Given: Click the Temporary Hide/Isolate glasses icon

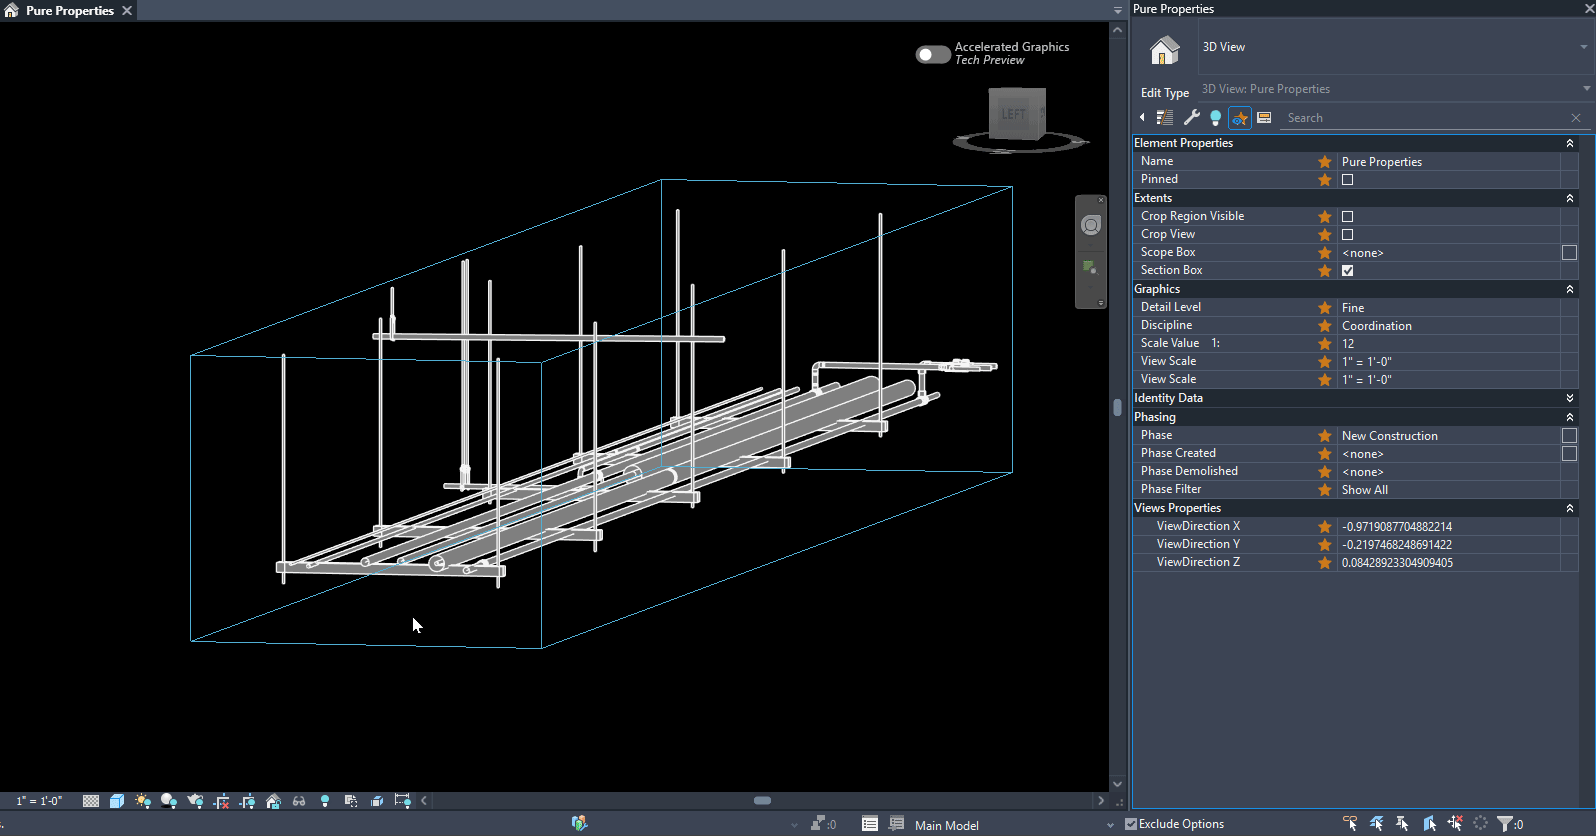Looking at the screenshot, I should (x=299, y=801).
